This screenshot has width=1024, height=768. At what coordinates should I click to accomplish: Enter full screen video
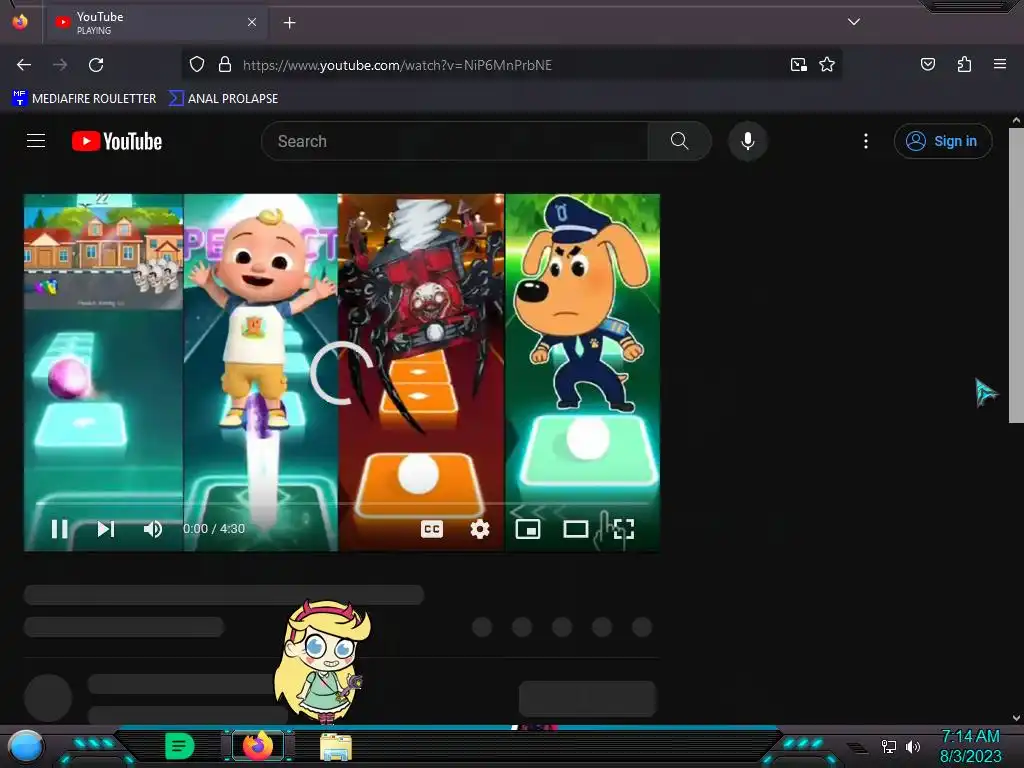point(624,529)
